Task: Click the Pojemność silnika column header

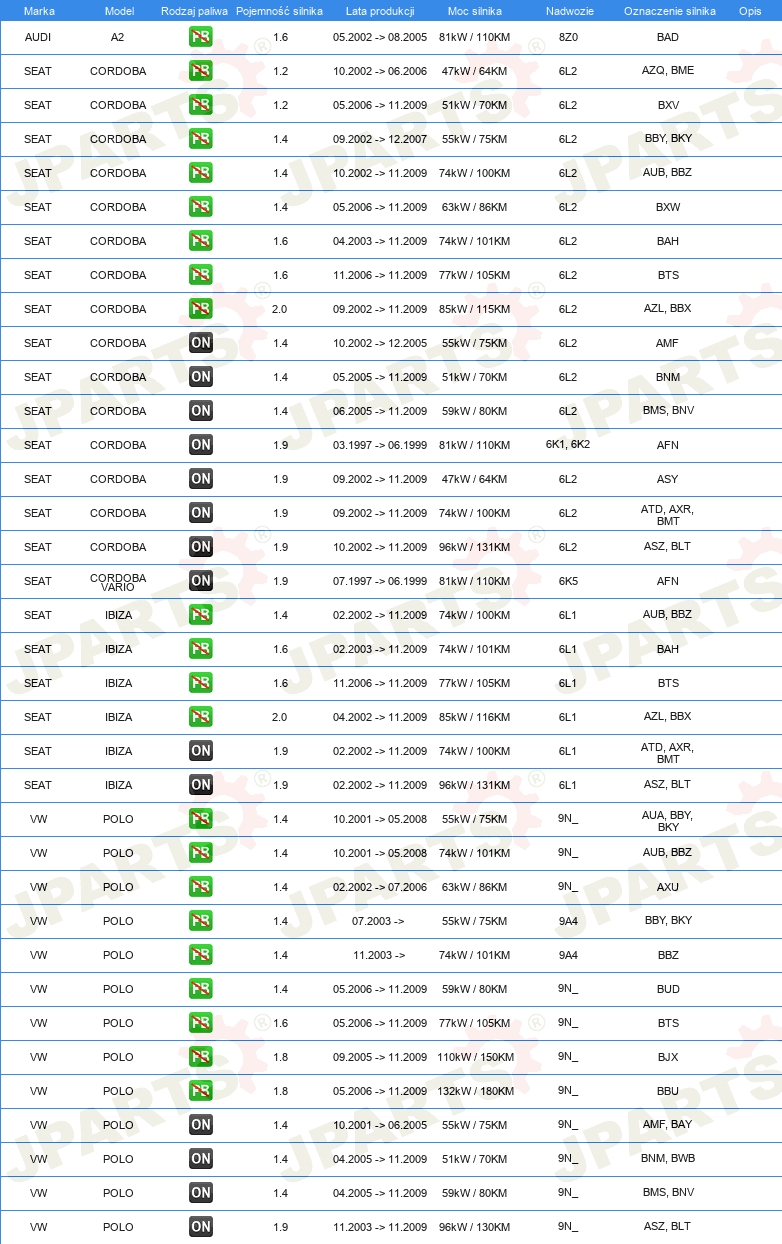Action: point(279,11)
